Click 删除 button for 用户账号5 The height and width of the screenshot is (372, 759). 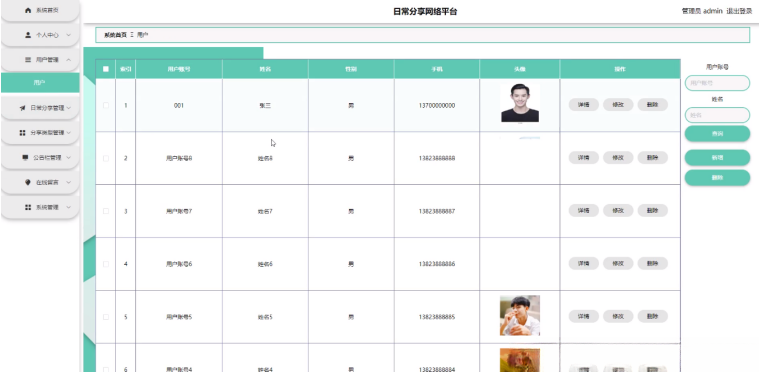(653, 316)
